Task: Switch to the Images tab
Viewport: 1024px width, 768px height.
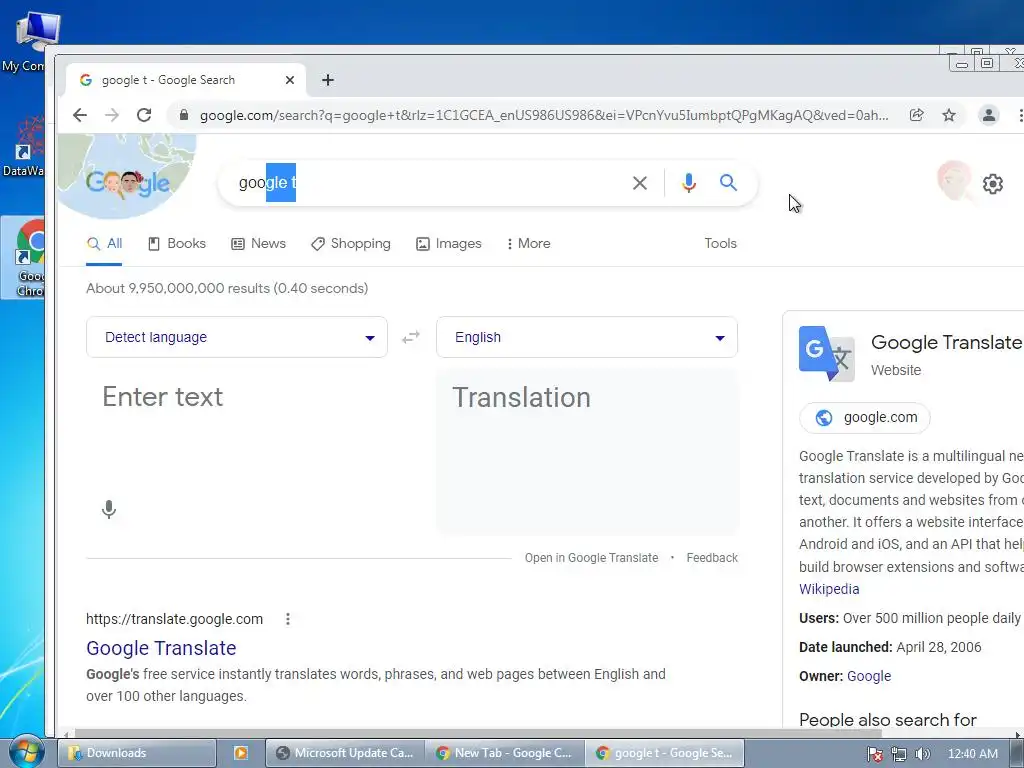Action: click(x=449, y=244)
